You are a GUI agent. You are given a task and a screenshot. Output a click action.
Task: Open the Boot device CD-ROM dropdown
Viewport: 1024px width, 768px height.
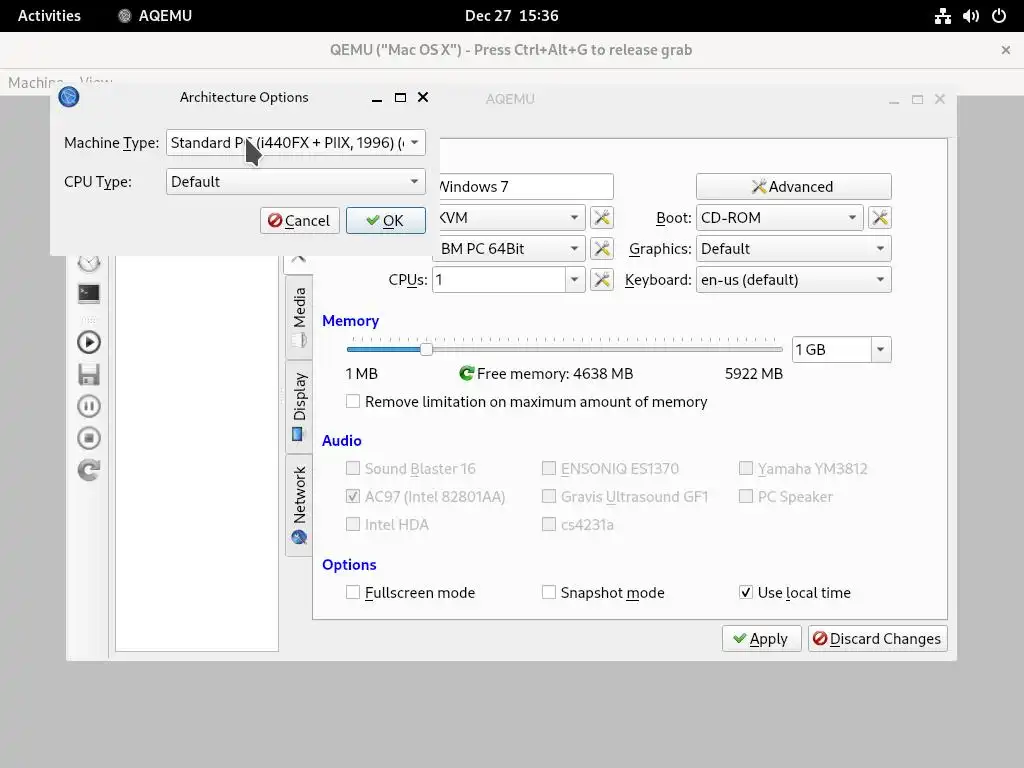(780, 217)
